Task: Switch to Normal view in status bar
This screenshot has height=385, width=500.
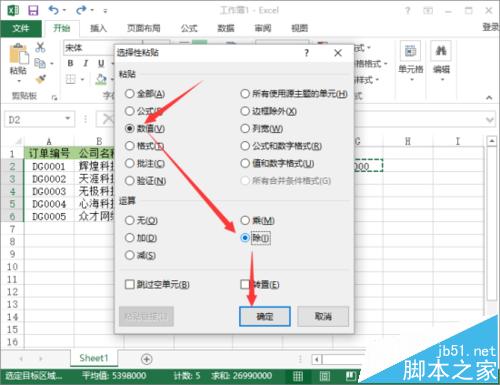Action: [298, 376]
